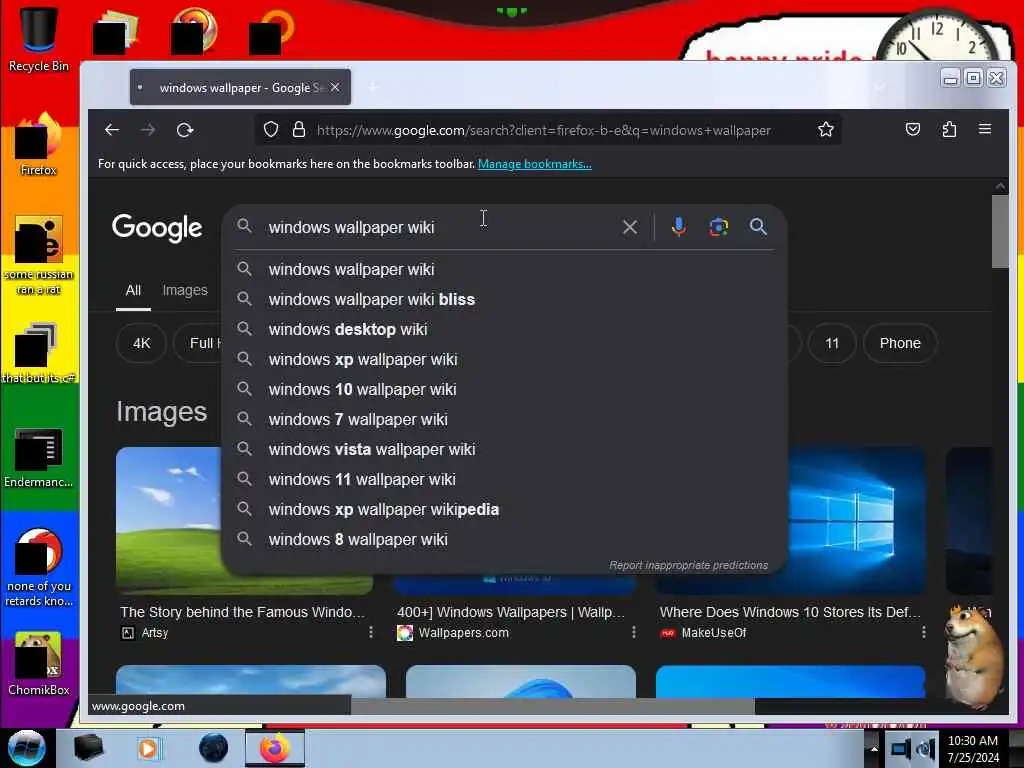
Task: Open 'Where Does Windows 10 Stores Its Def...' result
Action: point(790,612)
